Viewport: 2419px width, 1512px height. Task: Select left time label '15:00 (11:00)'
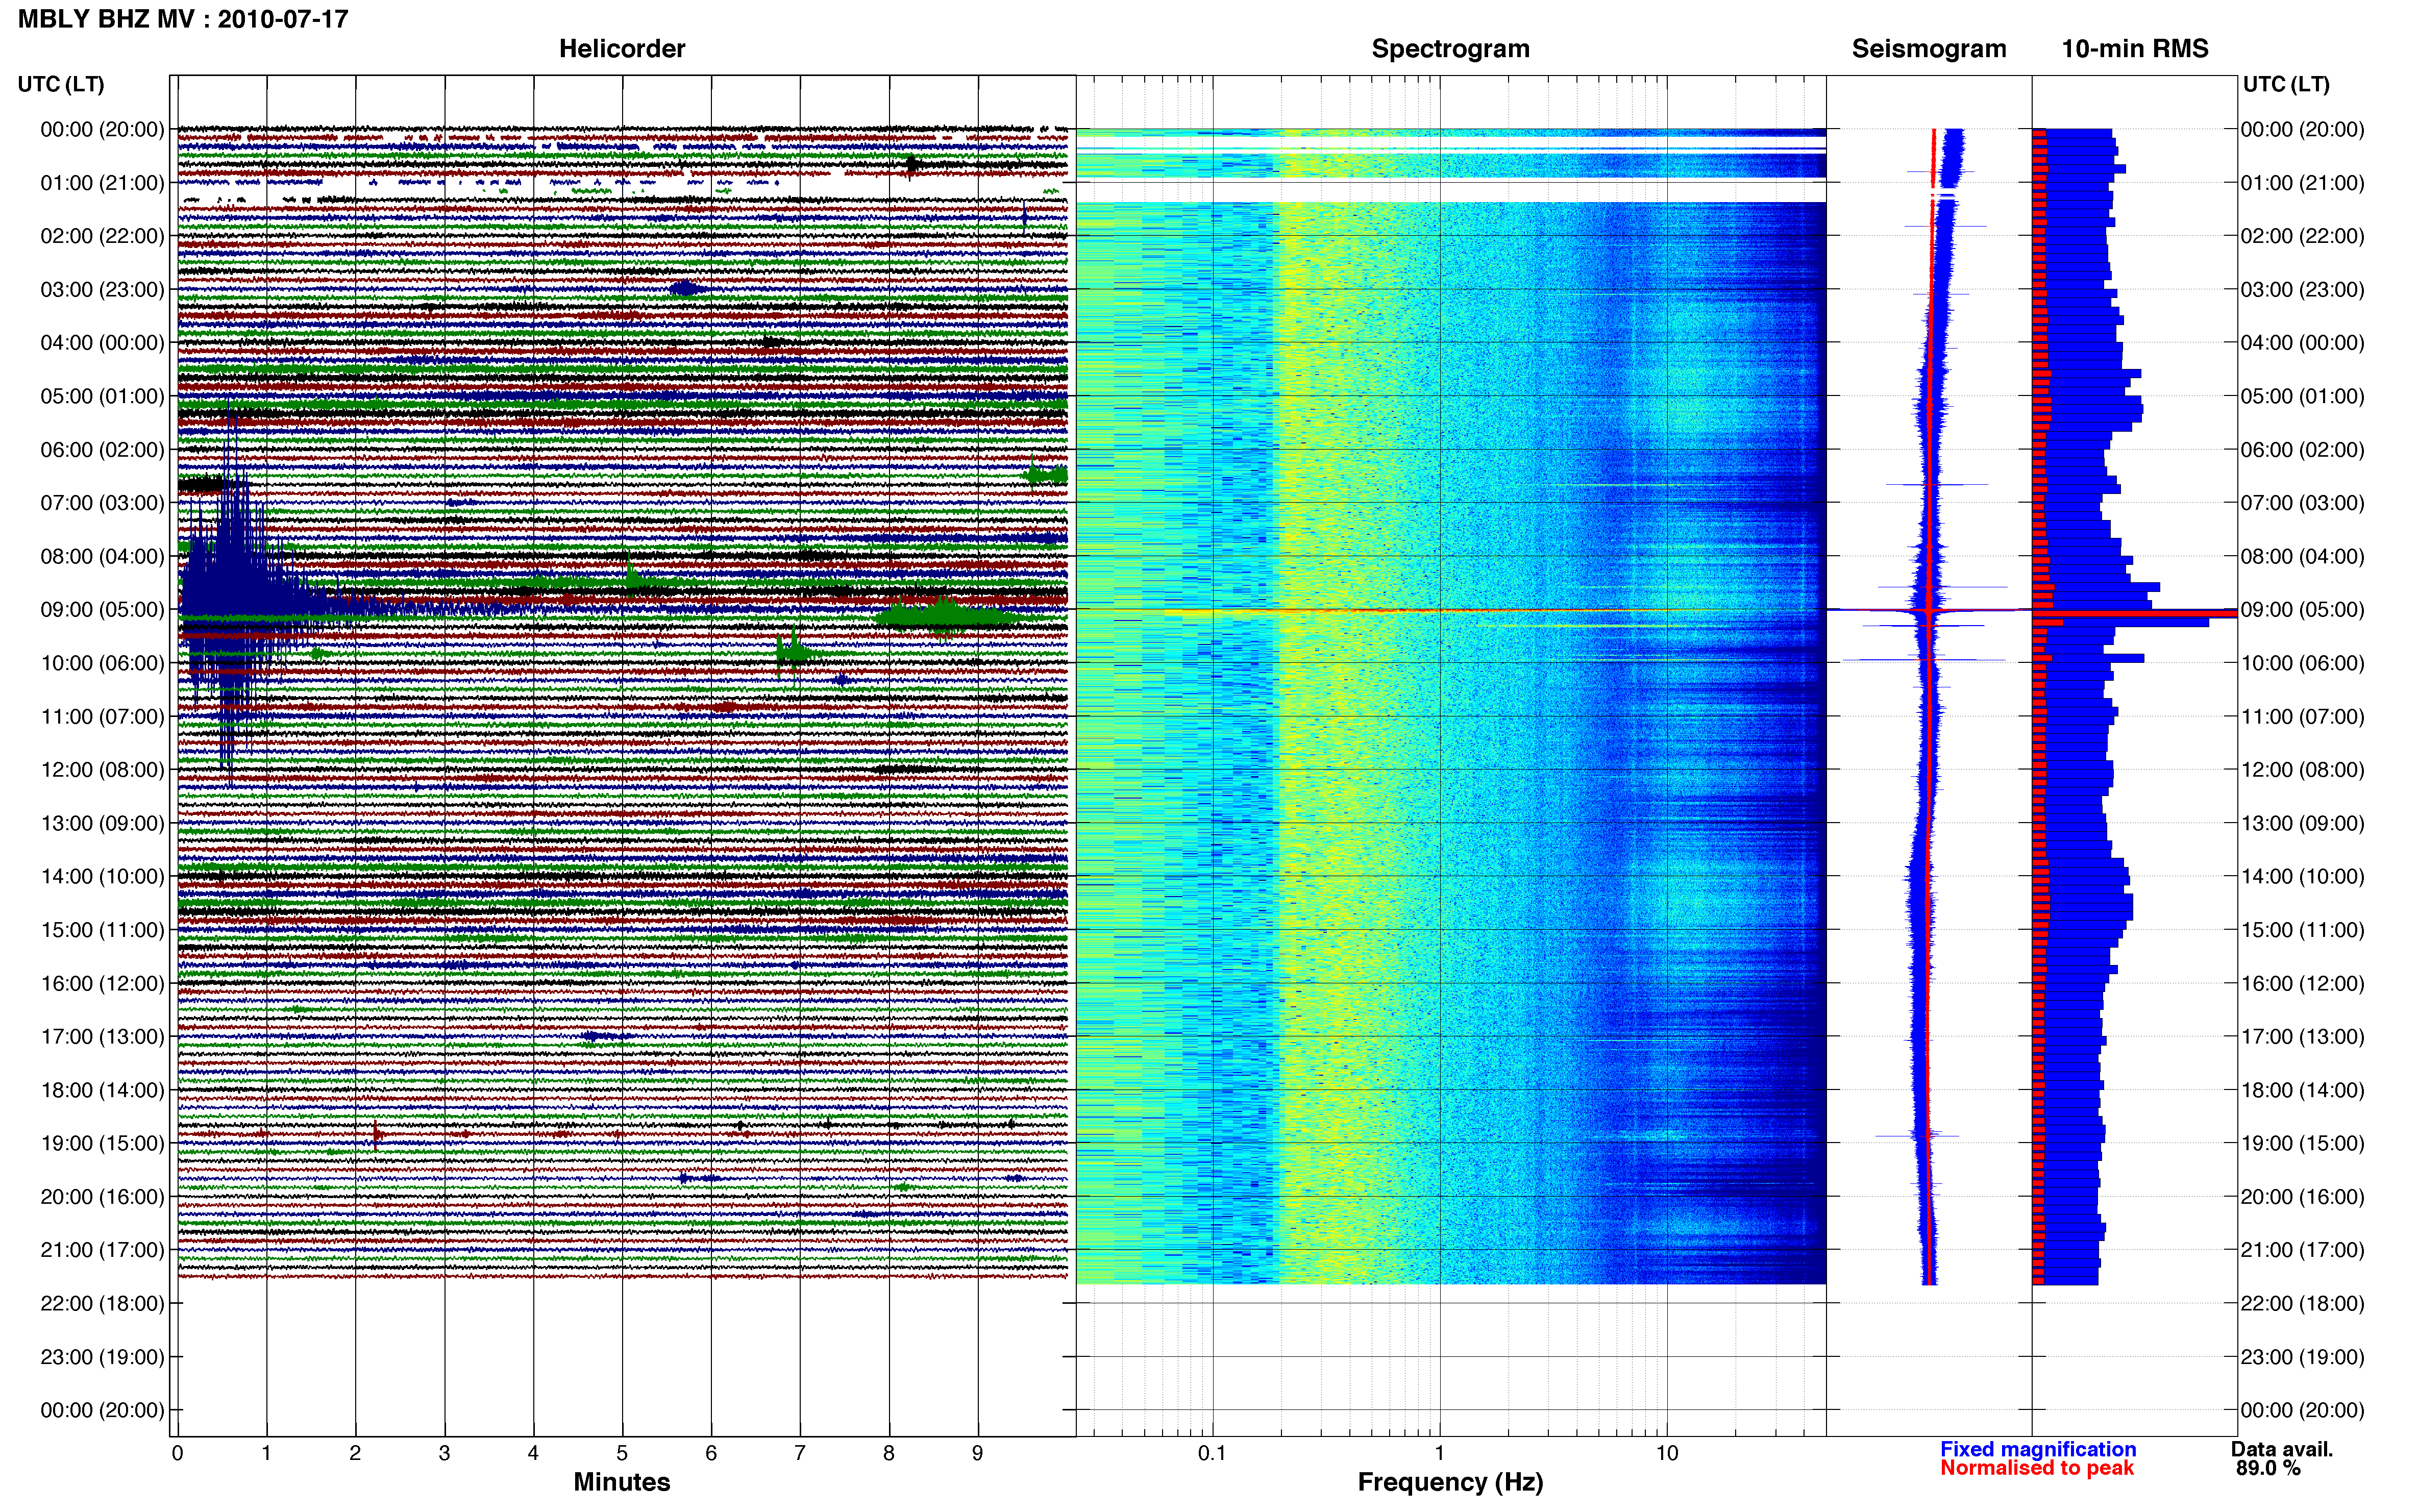click(102, 930)
